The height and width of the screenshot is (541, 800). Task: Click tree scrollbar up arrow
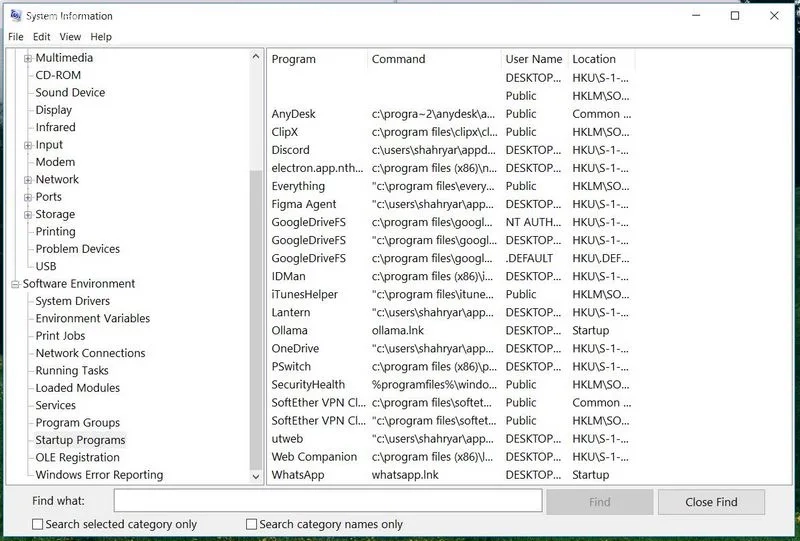(256, 57)
